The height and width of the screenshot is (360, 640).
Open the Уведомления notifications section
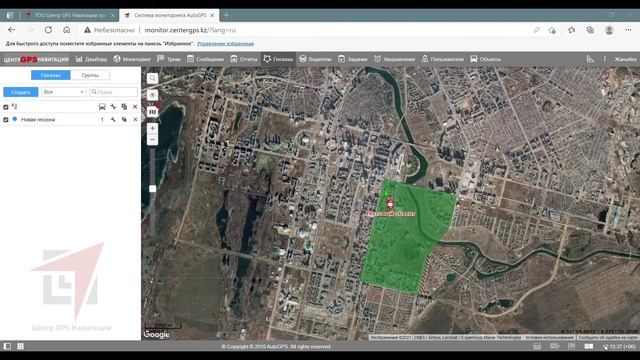click(x=394, y=59)
